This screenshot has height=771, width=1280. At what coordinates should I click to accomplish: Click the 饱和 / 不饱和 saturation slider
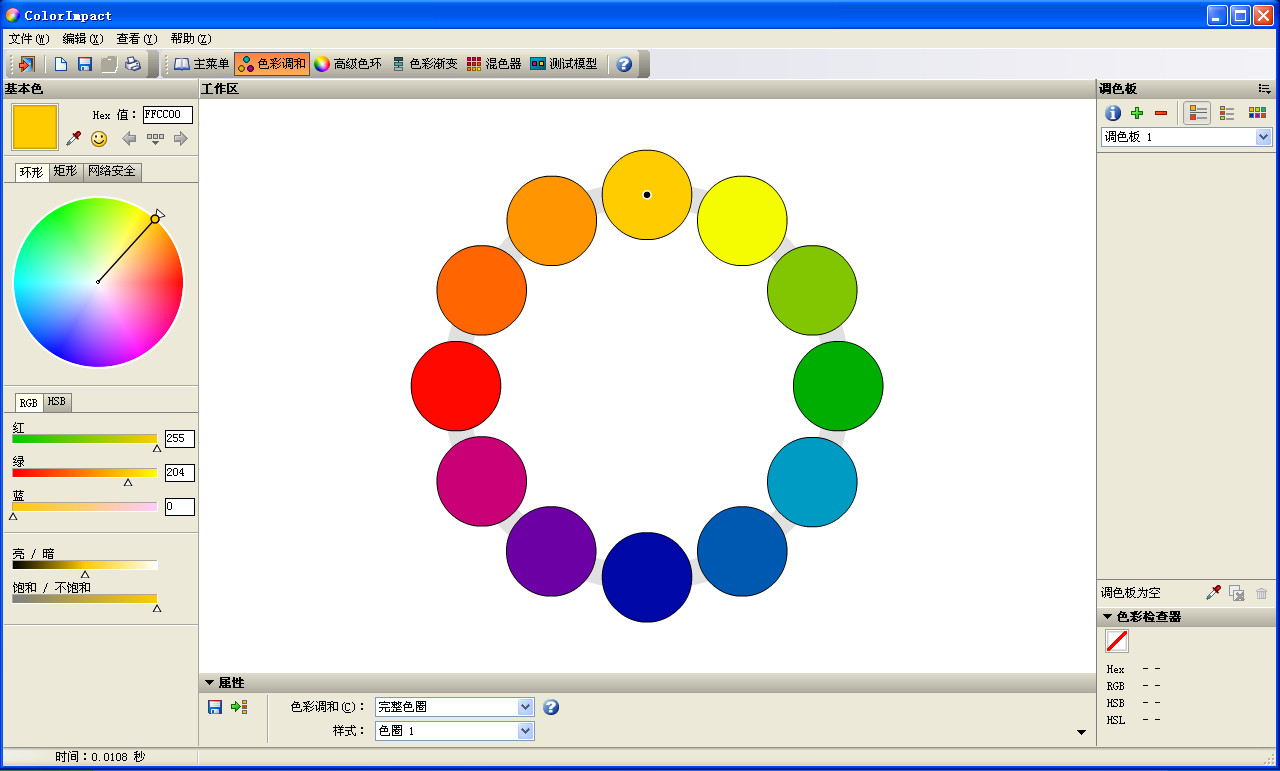coord(85,599)
